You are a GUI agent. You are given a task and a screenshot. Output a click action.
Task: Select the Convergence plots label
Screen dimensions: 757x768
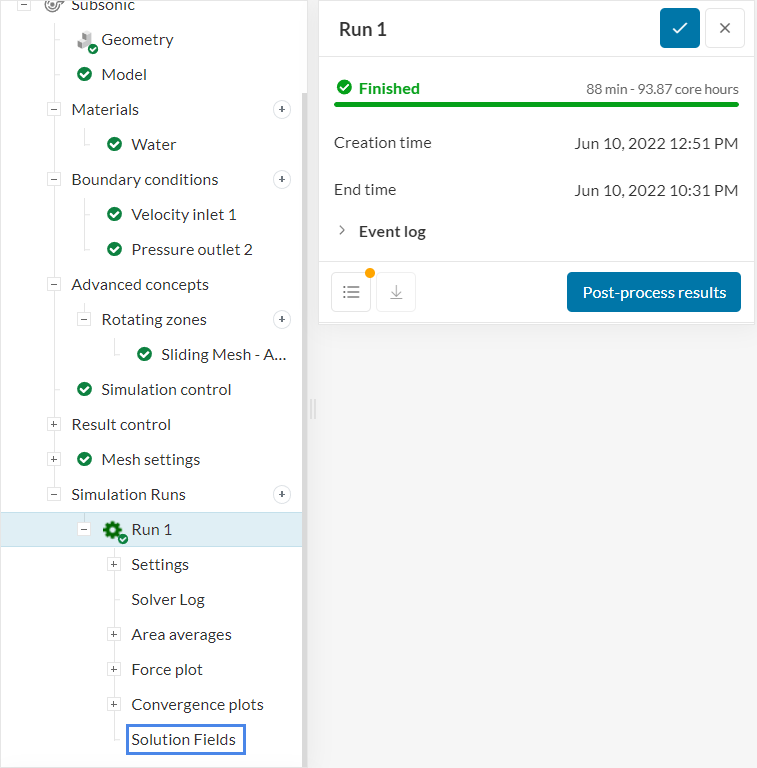coord(197,704)
